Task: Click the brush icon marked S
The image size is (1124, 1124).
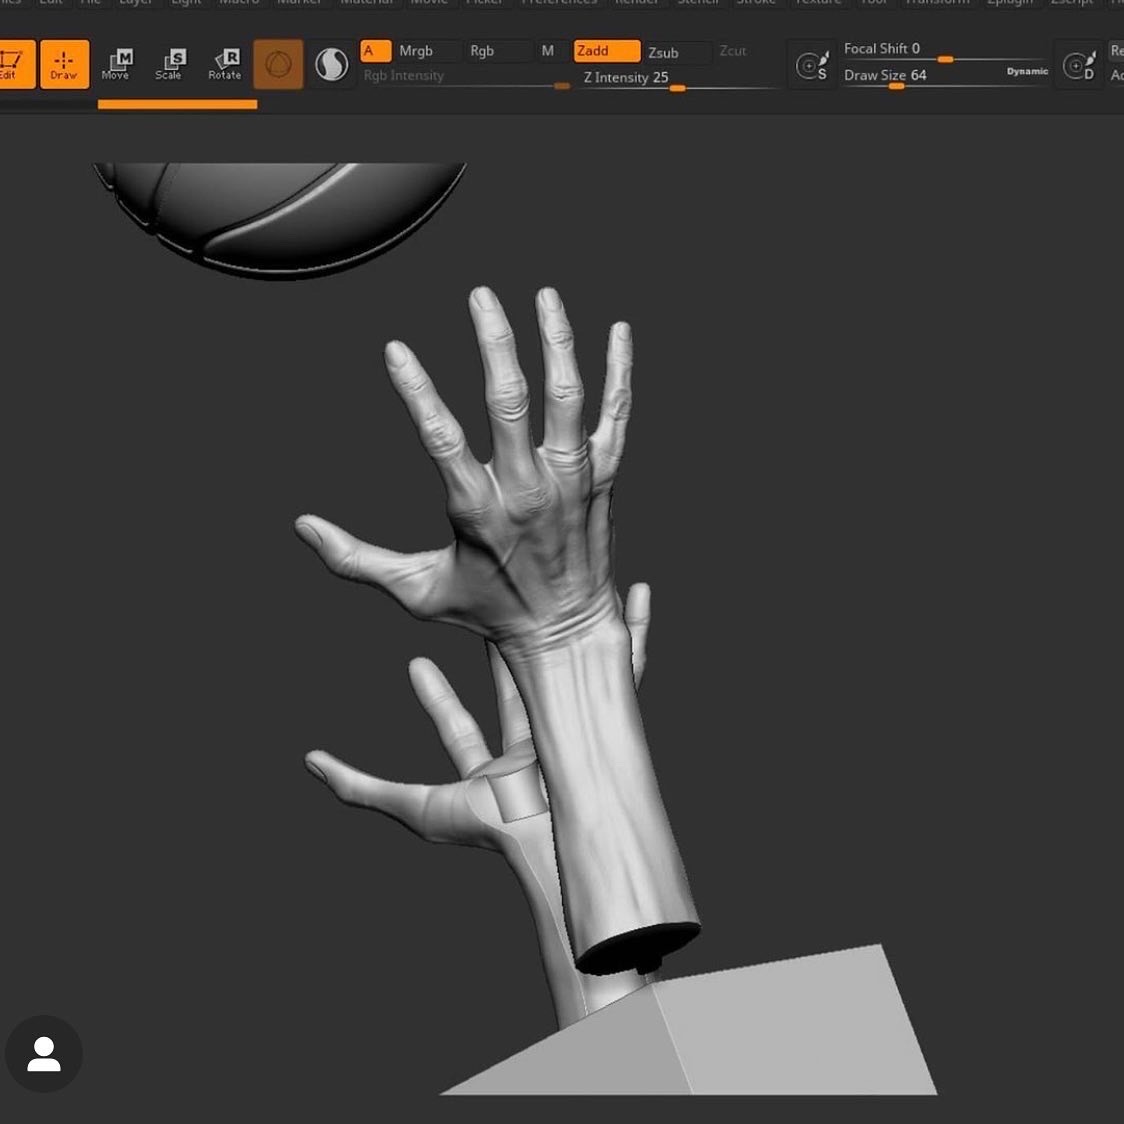Action: (x=812, y=66)
